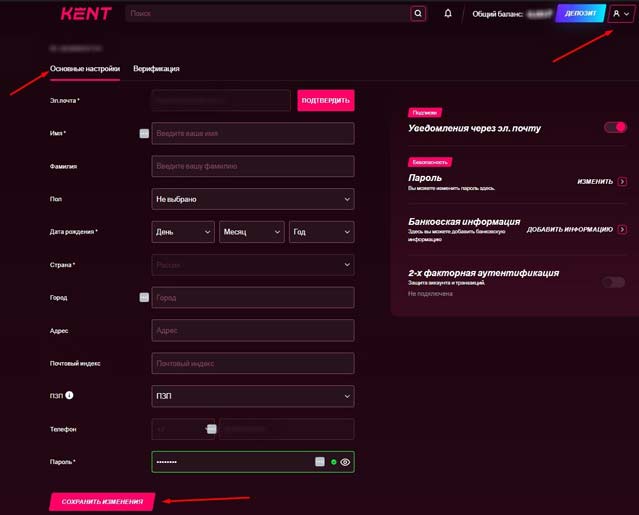Toggle email notifications switch
639x515 pixels.
click(614, 127)
